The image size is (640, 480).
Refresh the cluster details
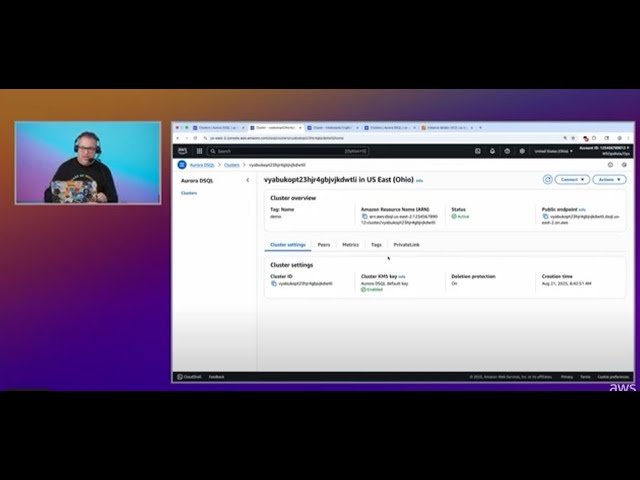[547, 180]
